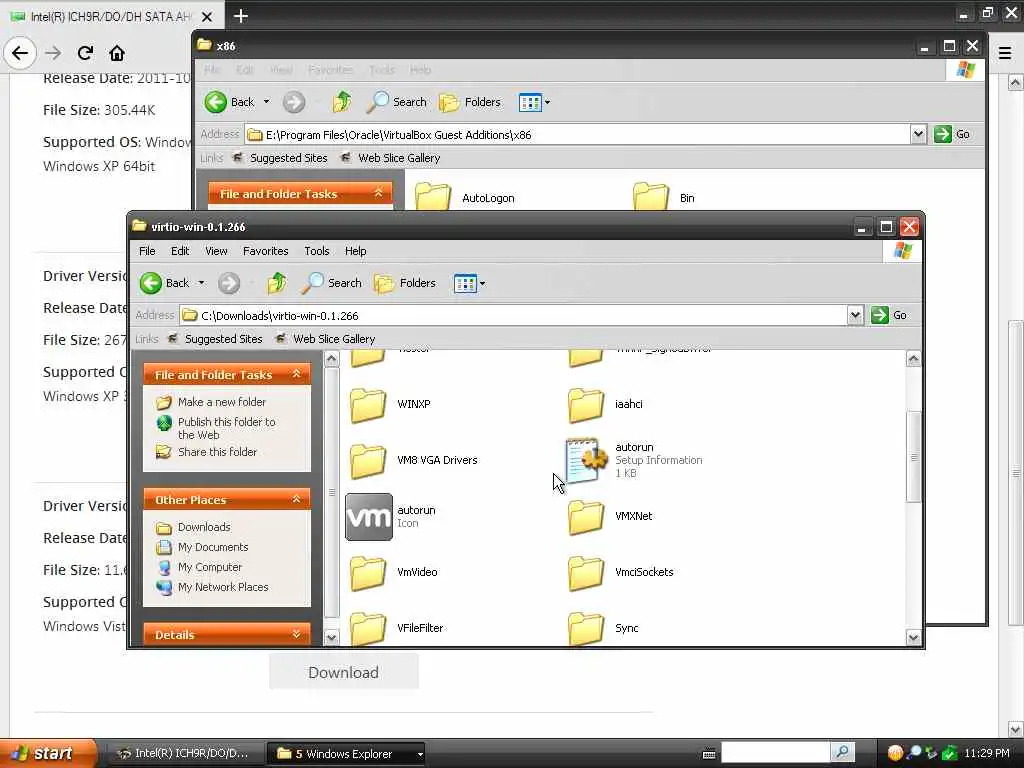Click scroll down arrow of task pane
1024x768 pixels.
pos(332,637)
